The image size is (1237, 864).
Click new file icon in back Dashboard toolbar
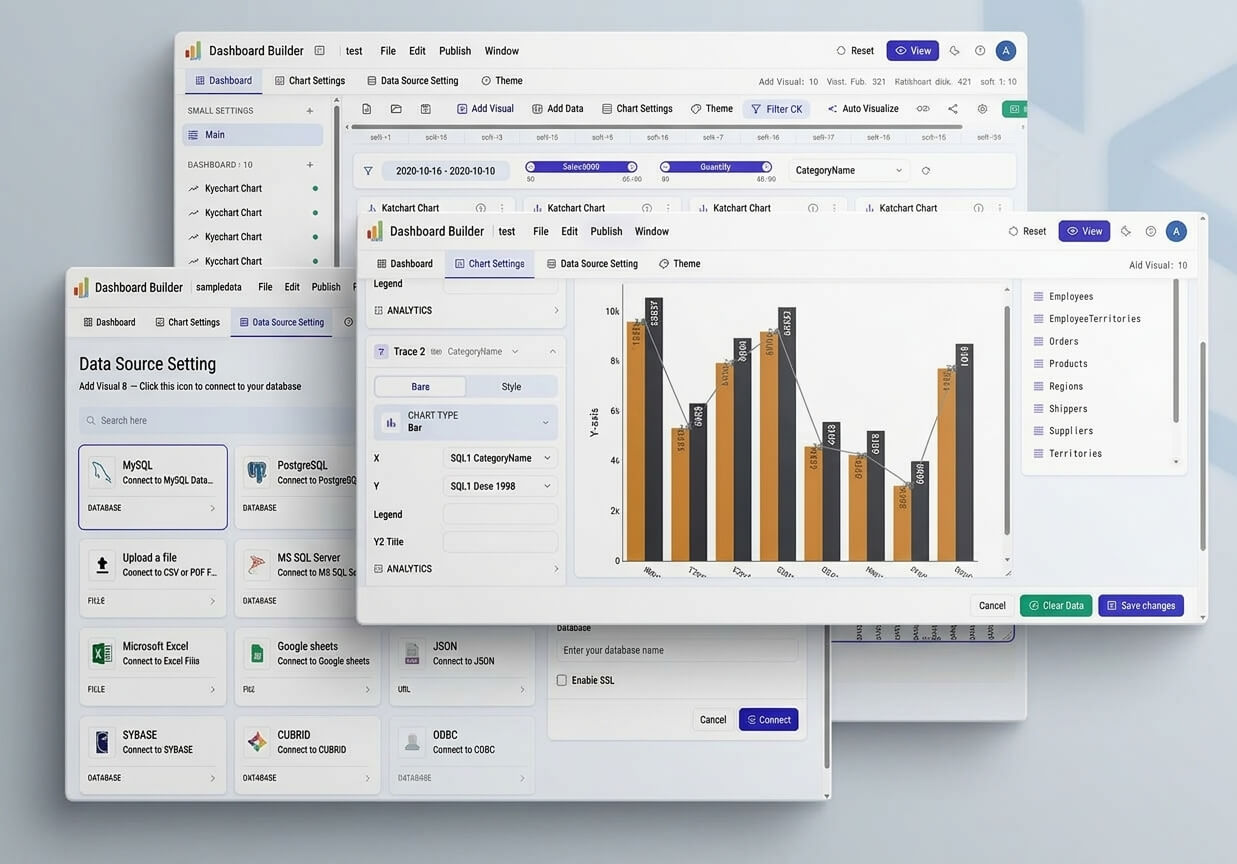(367, 109)
